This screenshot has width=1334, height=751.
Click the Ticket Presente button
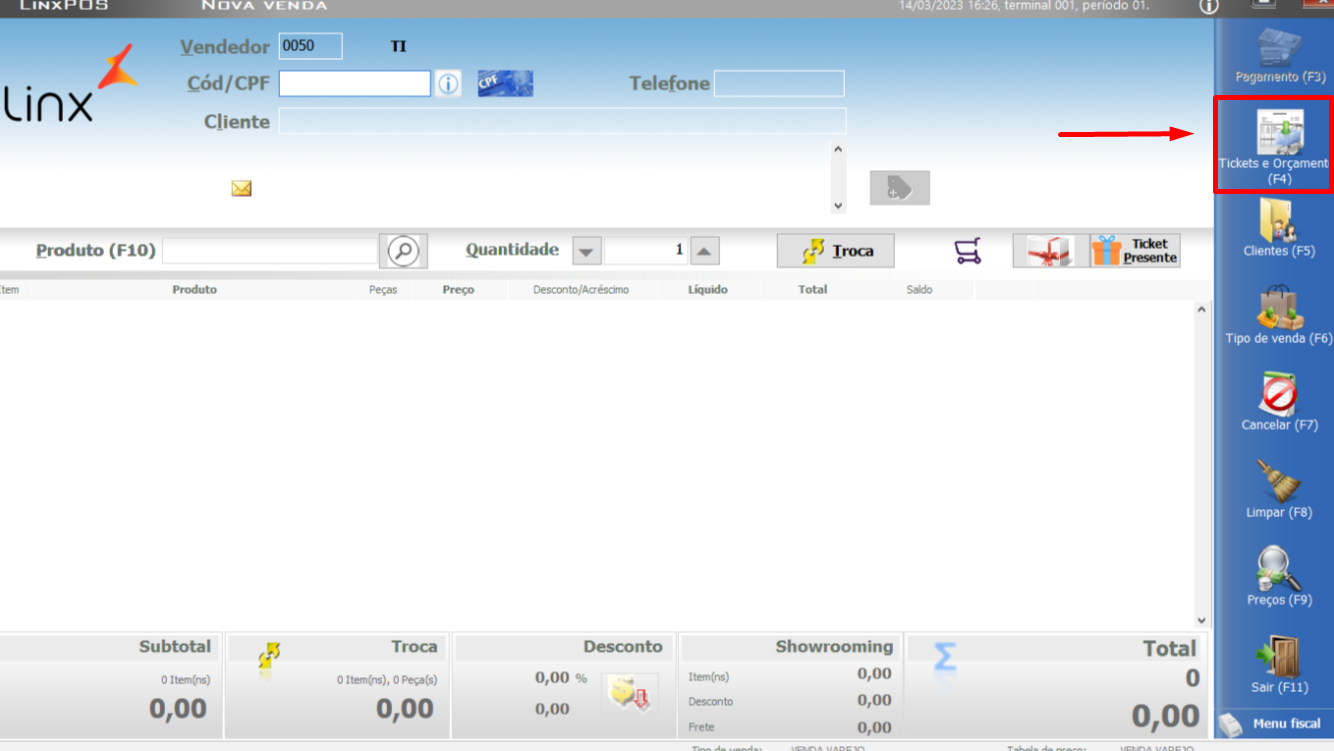pos(1135,251)
